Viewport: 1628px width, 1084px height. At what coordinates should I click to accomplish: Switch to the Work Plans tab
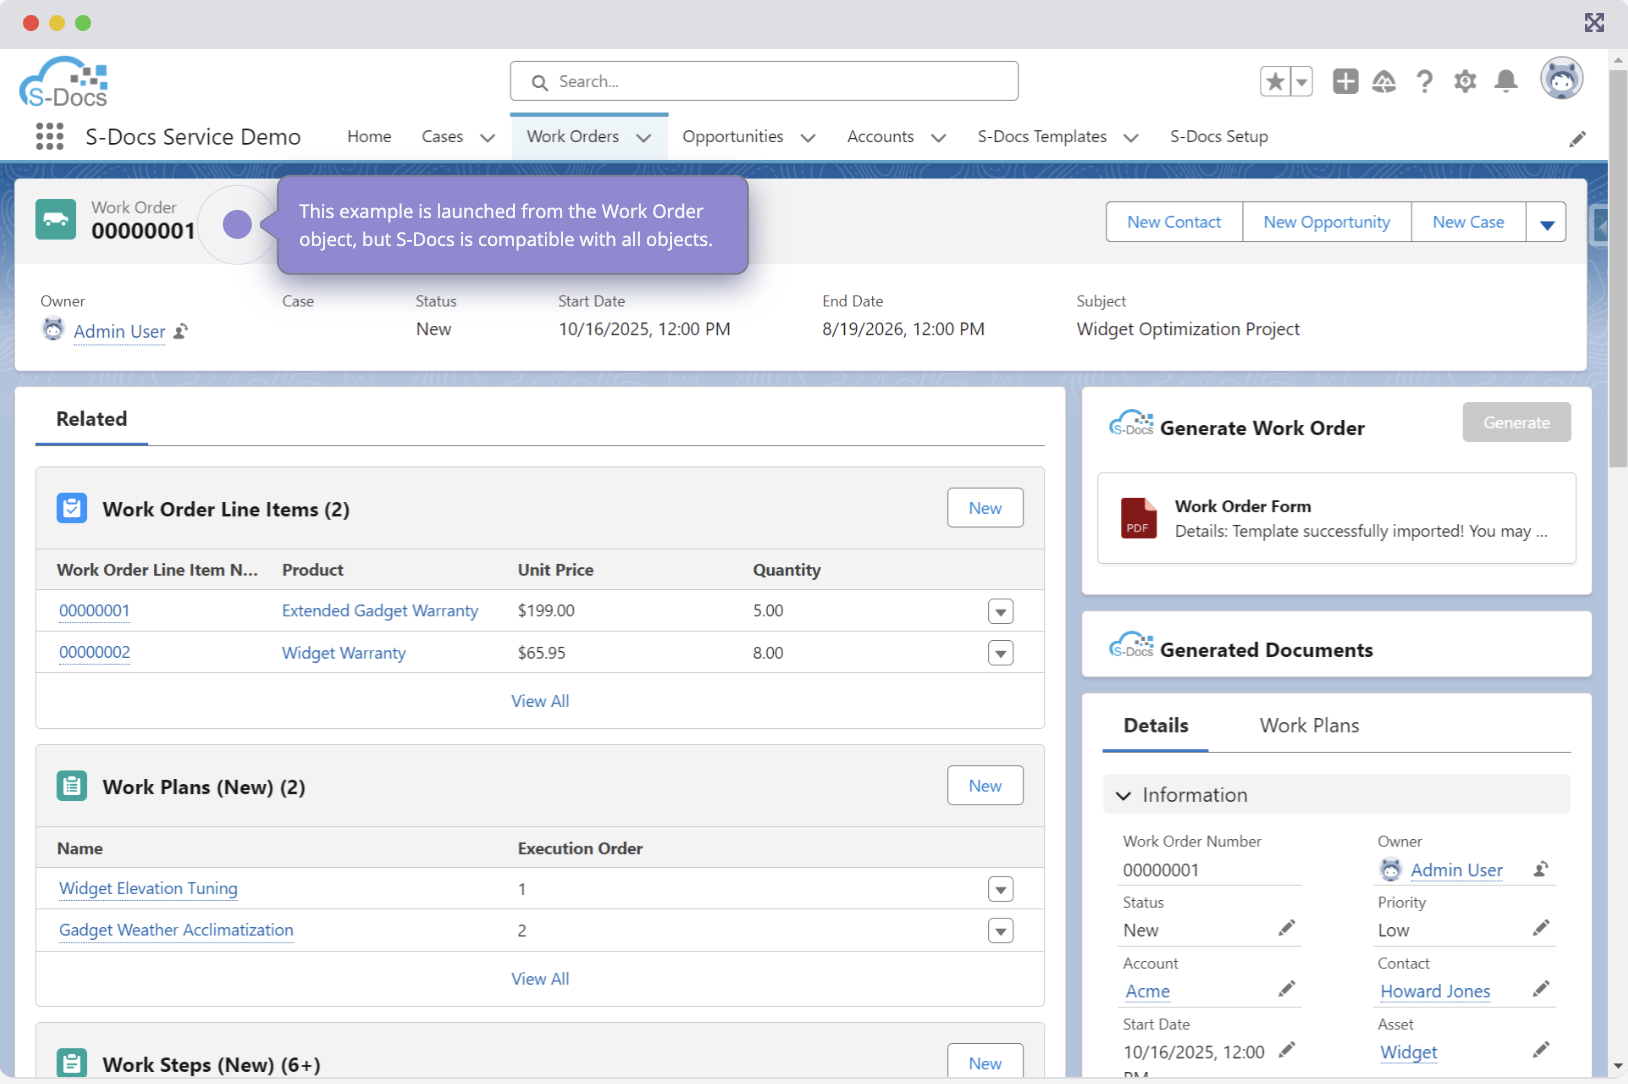[1309, 726]
